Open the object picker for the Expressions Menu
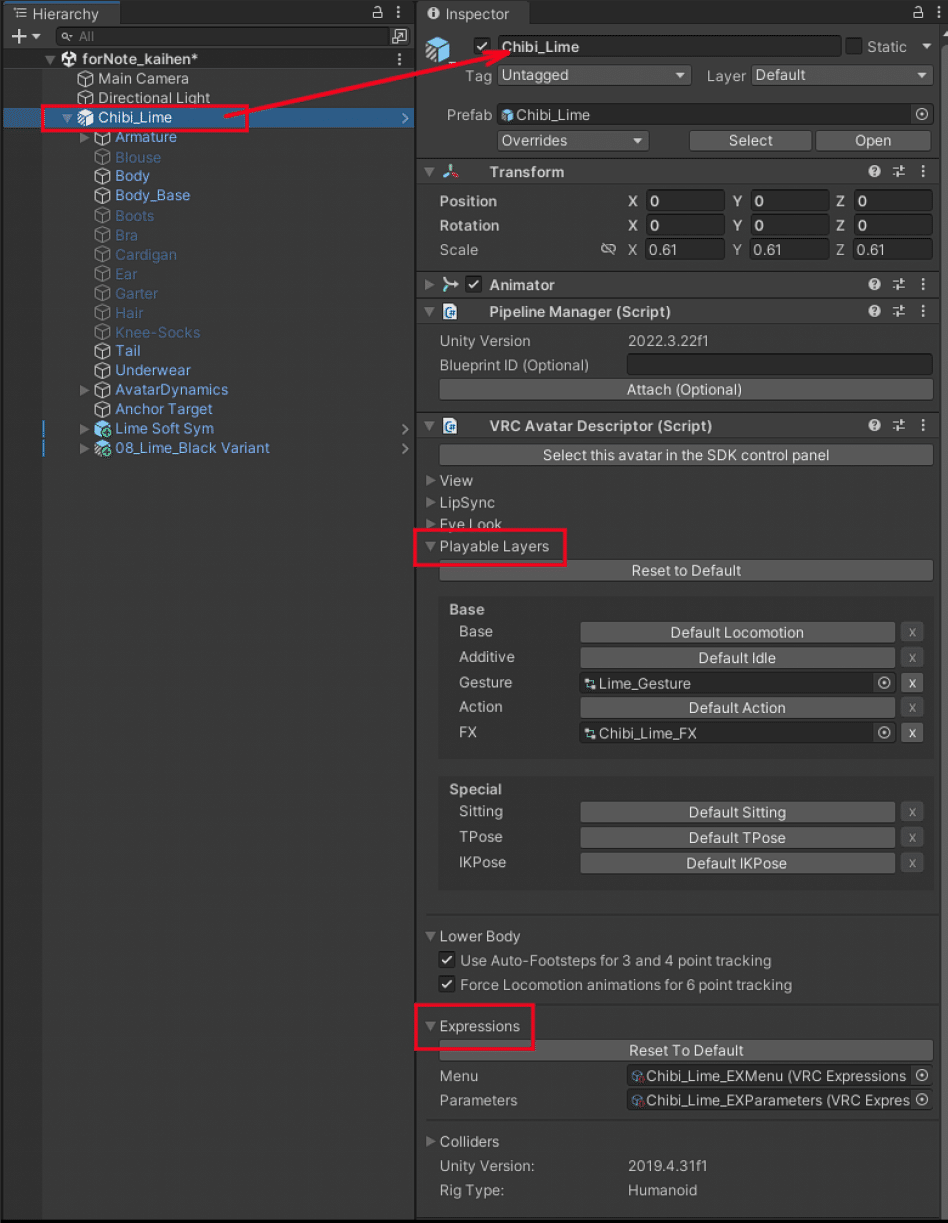This screenshot has width=948, height=1223. 922,1076
